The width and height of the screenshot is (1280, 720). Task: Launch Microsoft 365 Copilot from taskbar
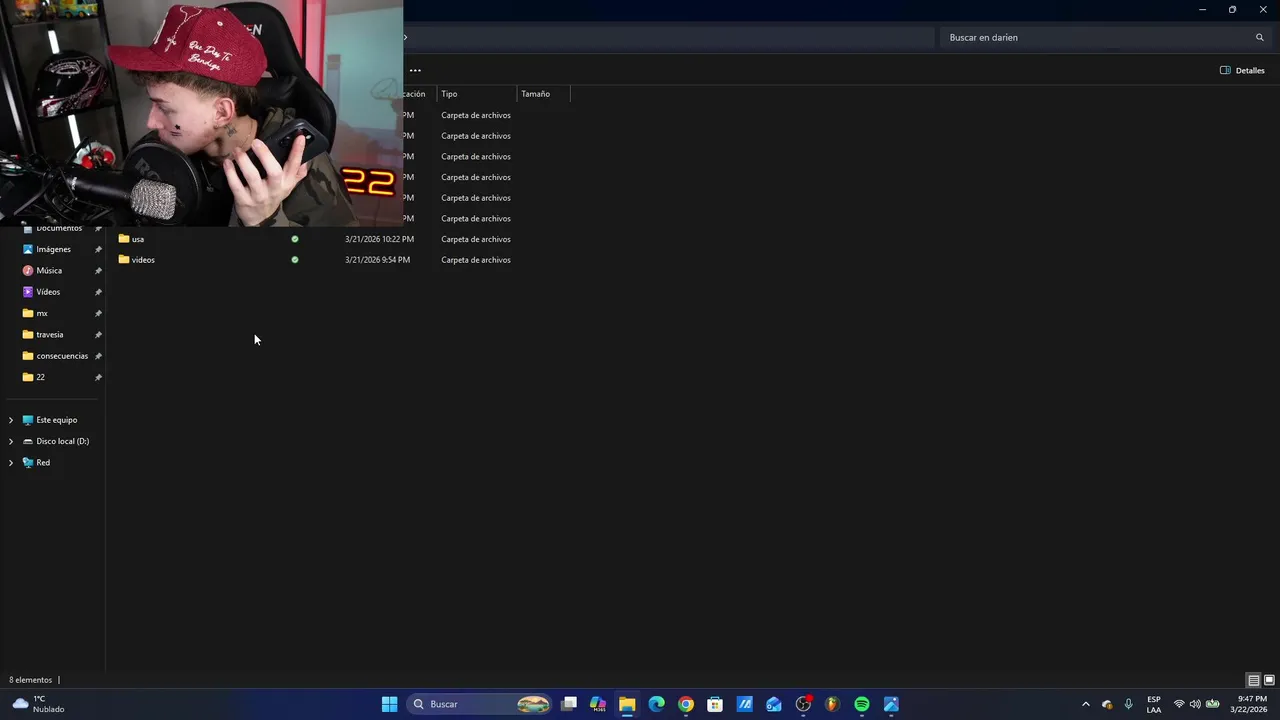tap(598, 704)
